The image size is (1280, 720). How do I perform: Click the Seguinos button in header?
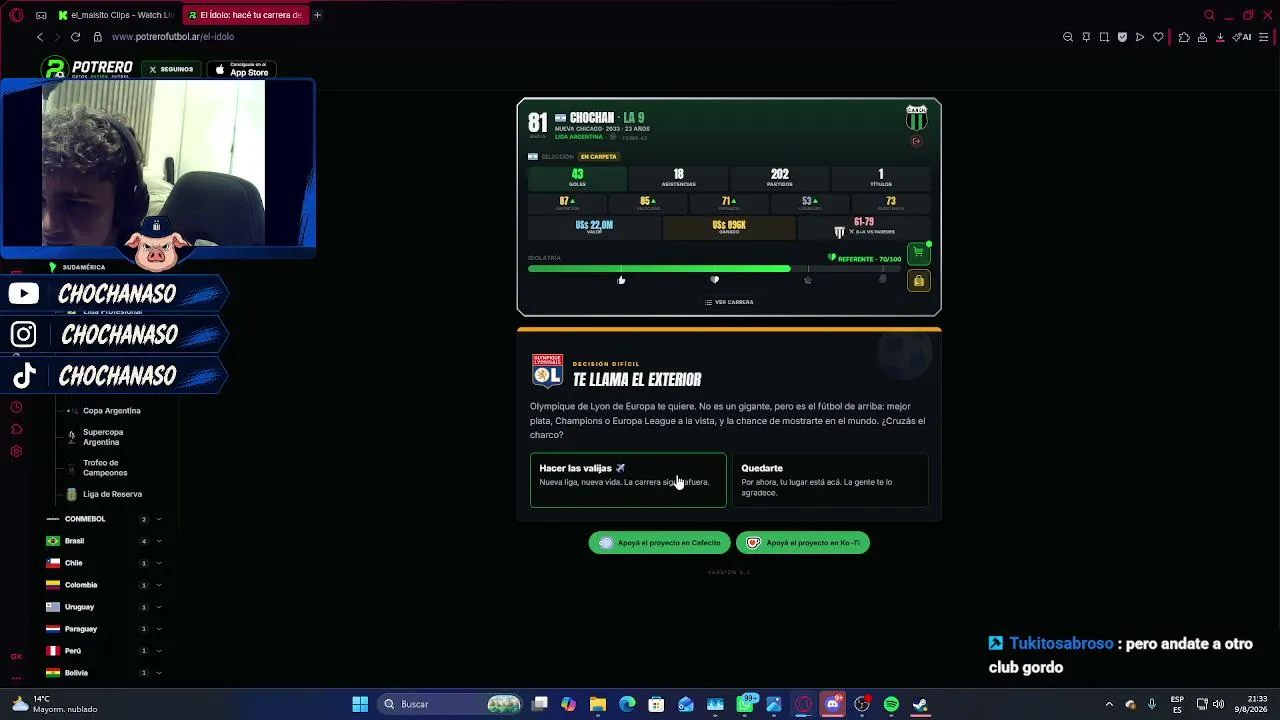point(171,69)
